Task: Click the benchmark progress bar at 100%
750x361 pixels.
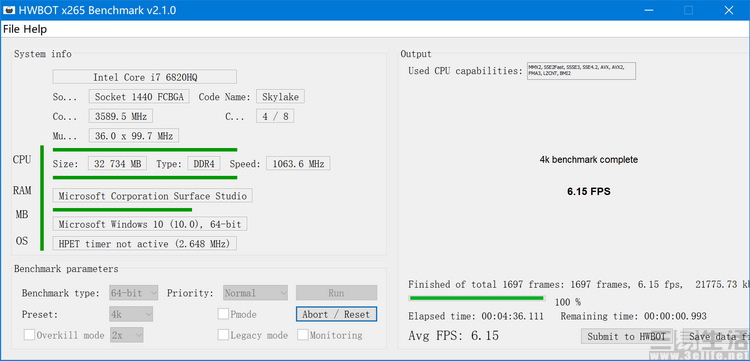Action: pyautogui.click(x=477, y=298)
